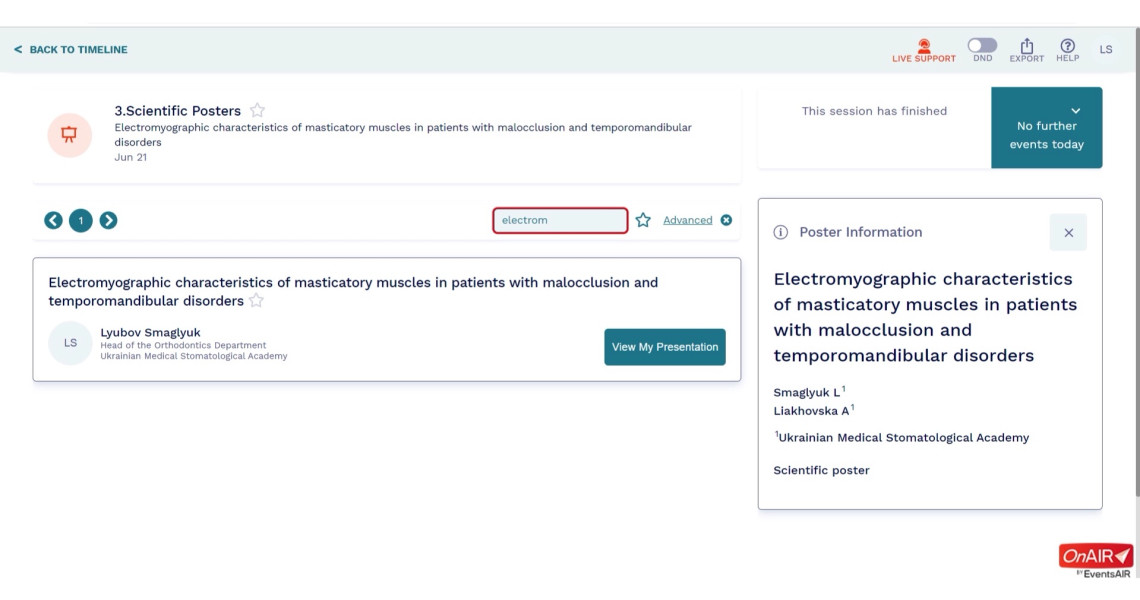The height and width of the screenshot is (600, 1140).
Task: Open LS user profile menu
Action: coord(1106,49)
